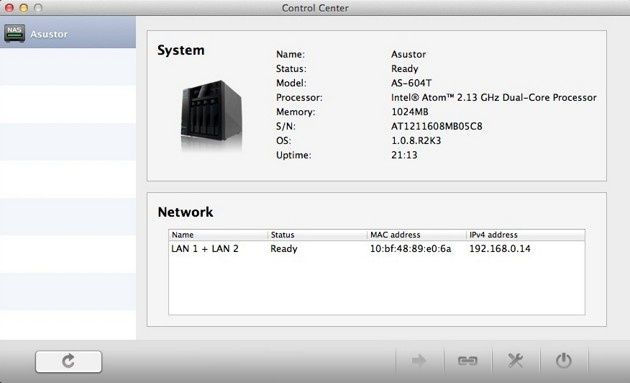
Task: Click the memory value 1024MB
Action: click(409, 112)
